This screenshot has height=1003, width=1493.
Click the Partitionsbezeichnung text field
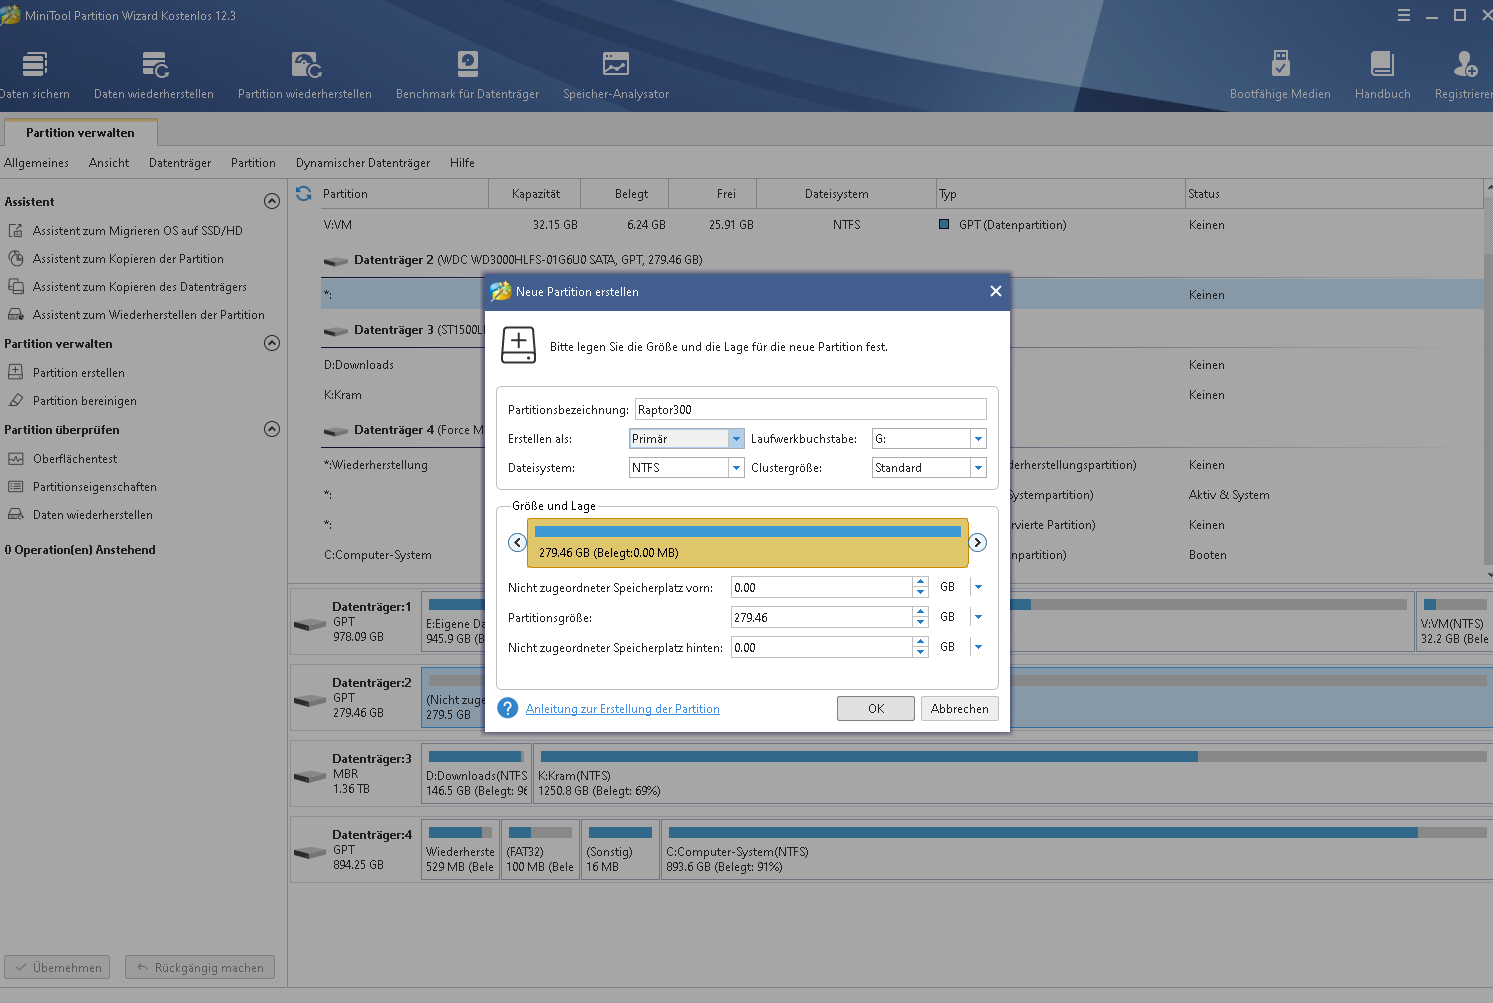click(810, 410)
